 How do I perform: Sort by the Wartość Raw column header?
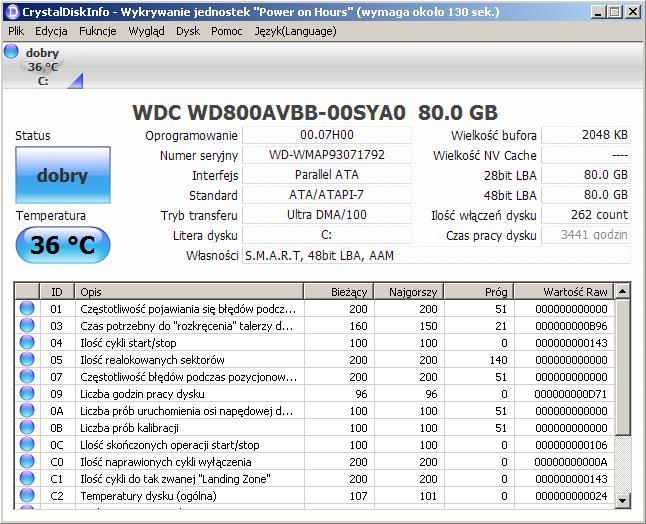564,292
